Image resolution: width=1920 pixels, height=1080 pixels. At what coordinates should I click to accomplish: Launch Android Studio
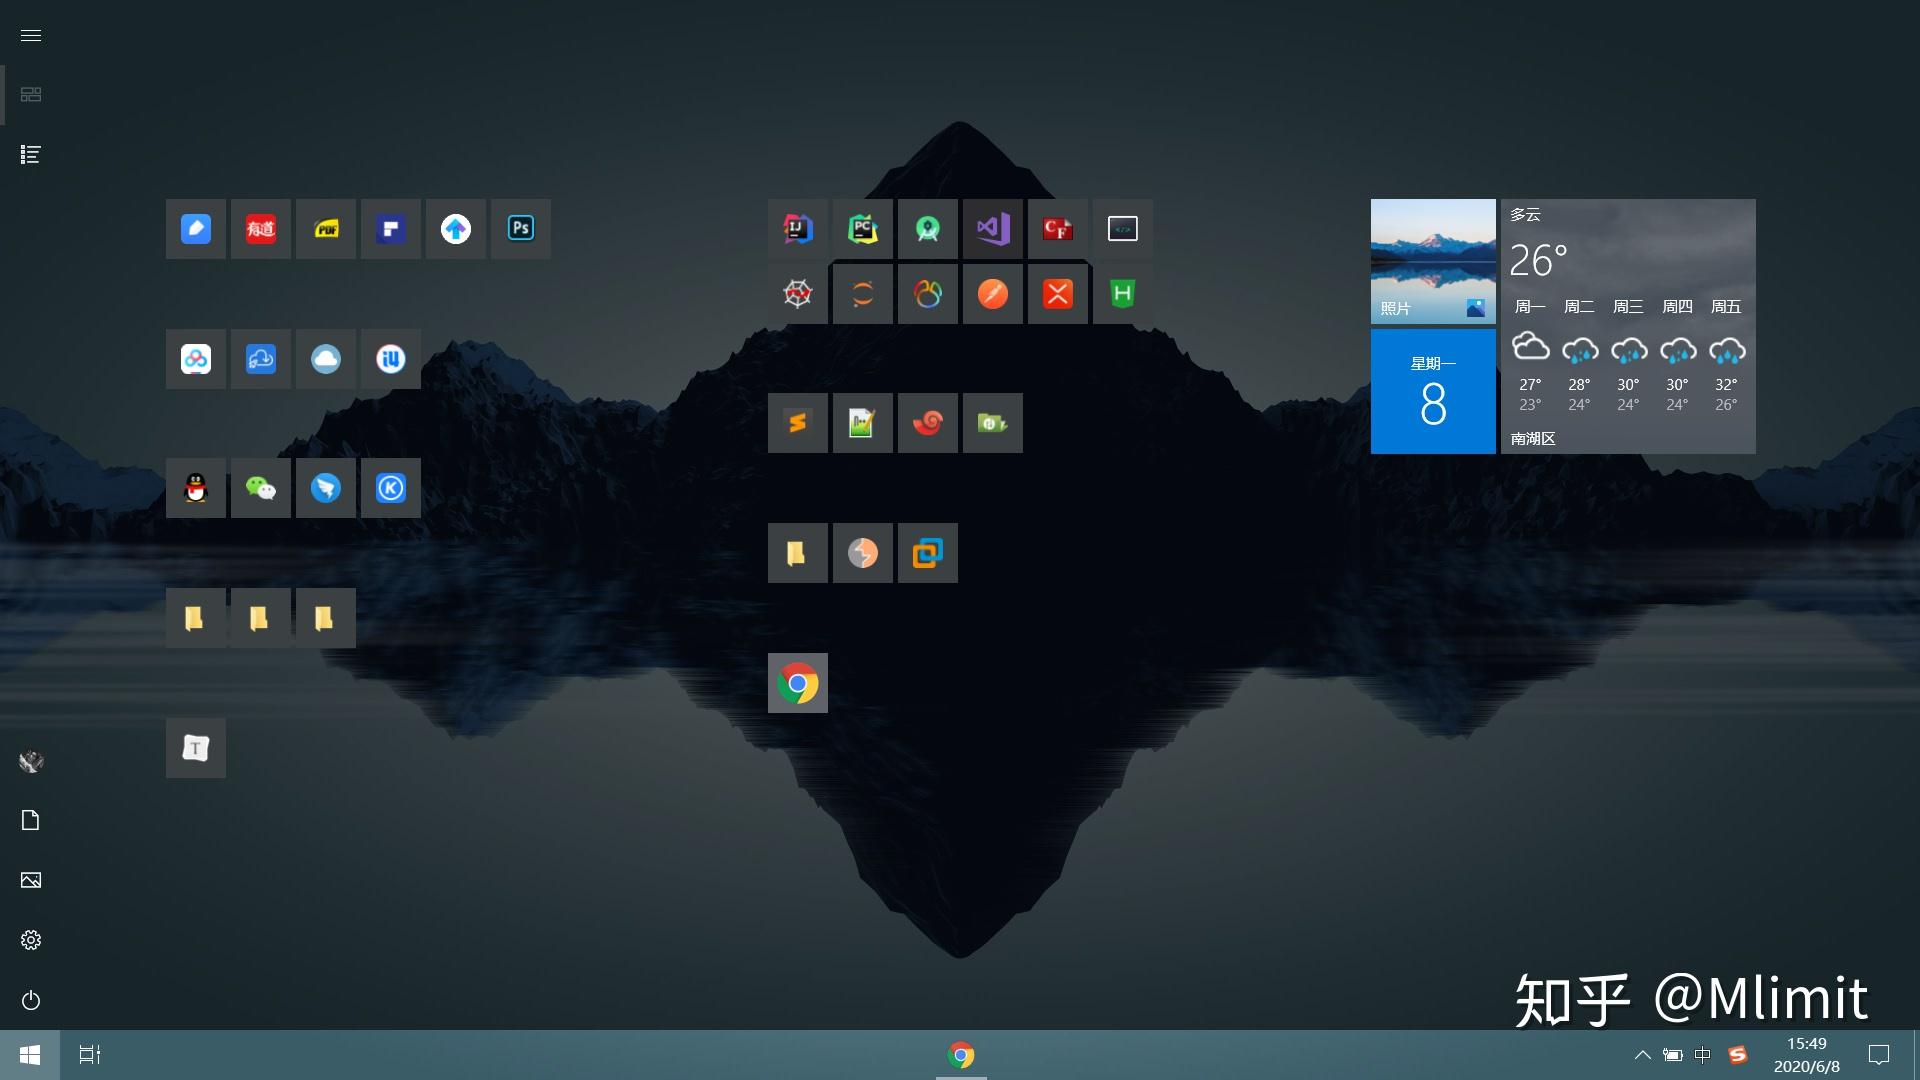pyautogui.click(x=927, y=229)
